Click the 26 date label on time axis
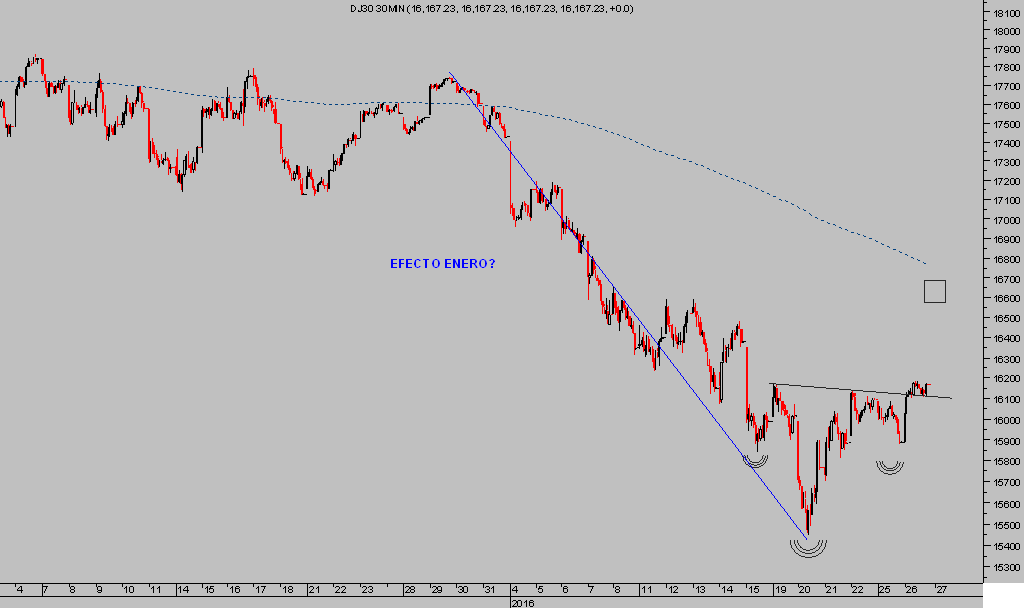Viewport: 1024px width, 608px height. [x=912, y=590]
